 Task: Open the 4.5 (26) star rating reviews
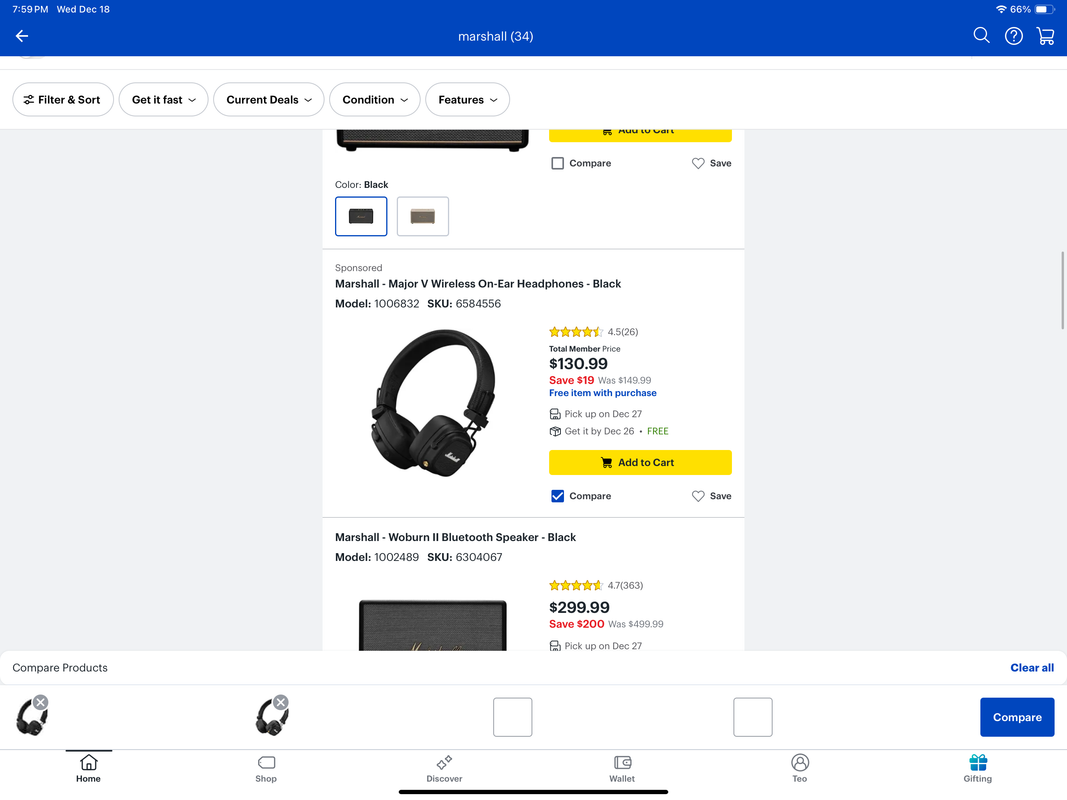click(593, 332)
